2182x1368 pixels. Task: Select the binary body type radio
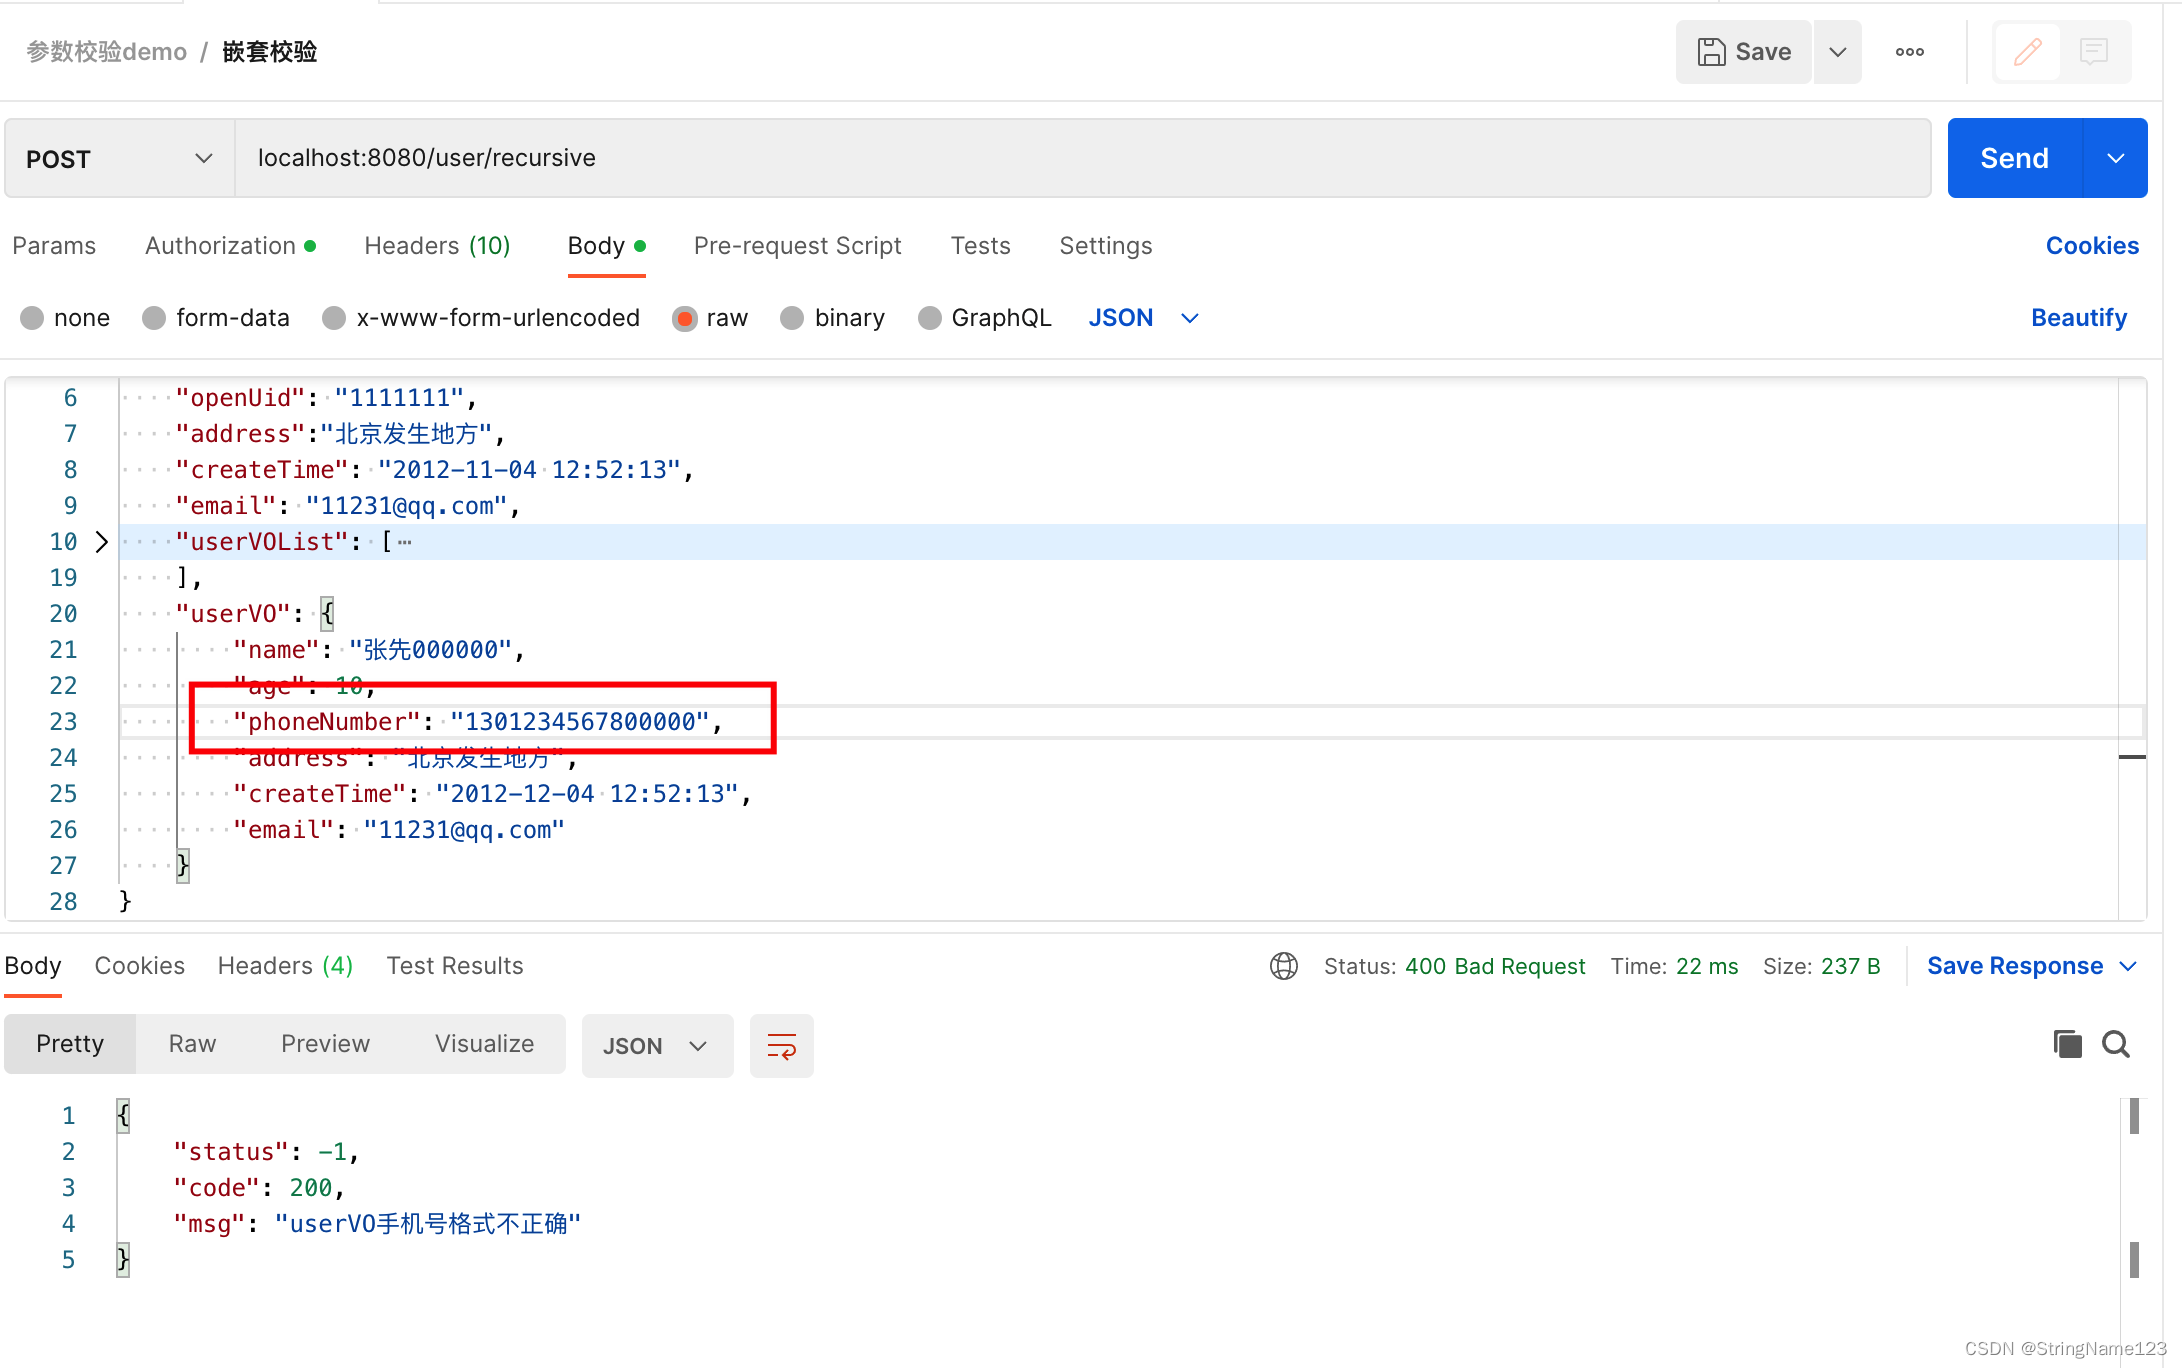pyautogui.click(x=793, y=317)
